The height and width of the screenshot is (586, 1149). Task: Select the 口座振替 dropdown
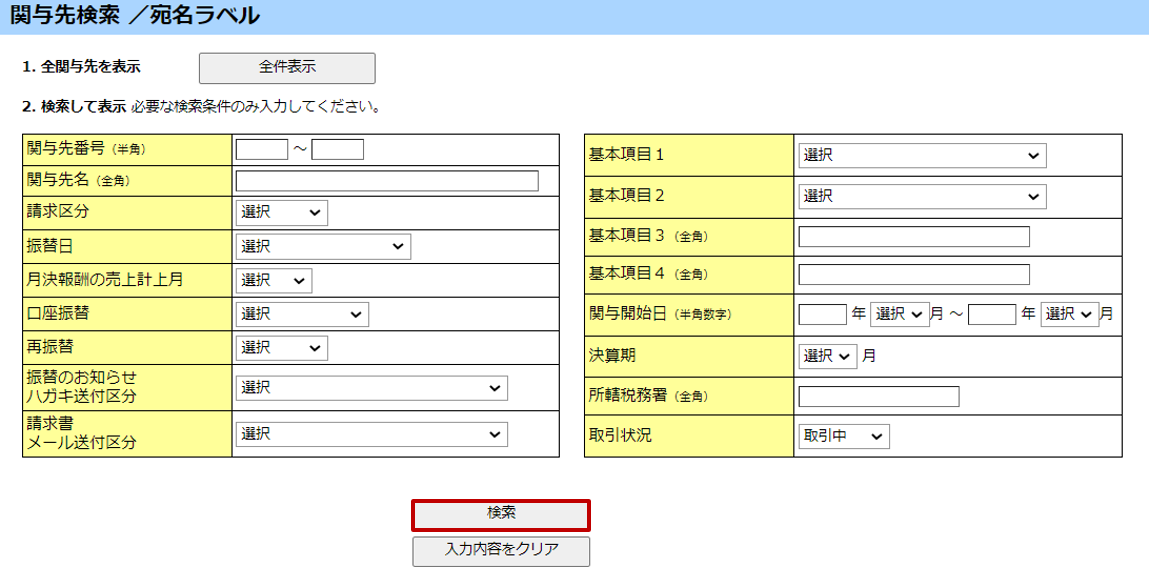pyautogui.click(x=302, y=315)
